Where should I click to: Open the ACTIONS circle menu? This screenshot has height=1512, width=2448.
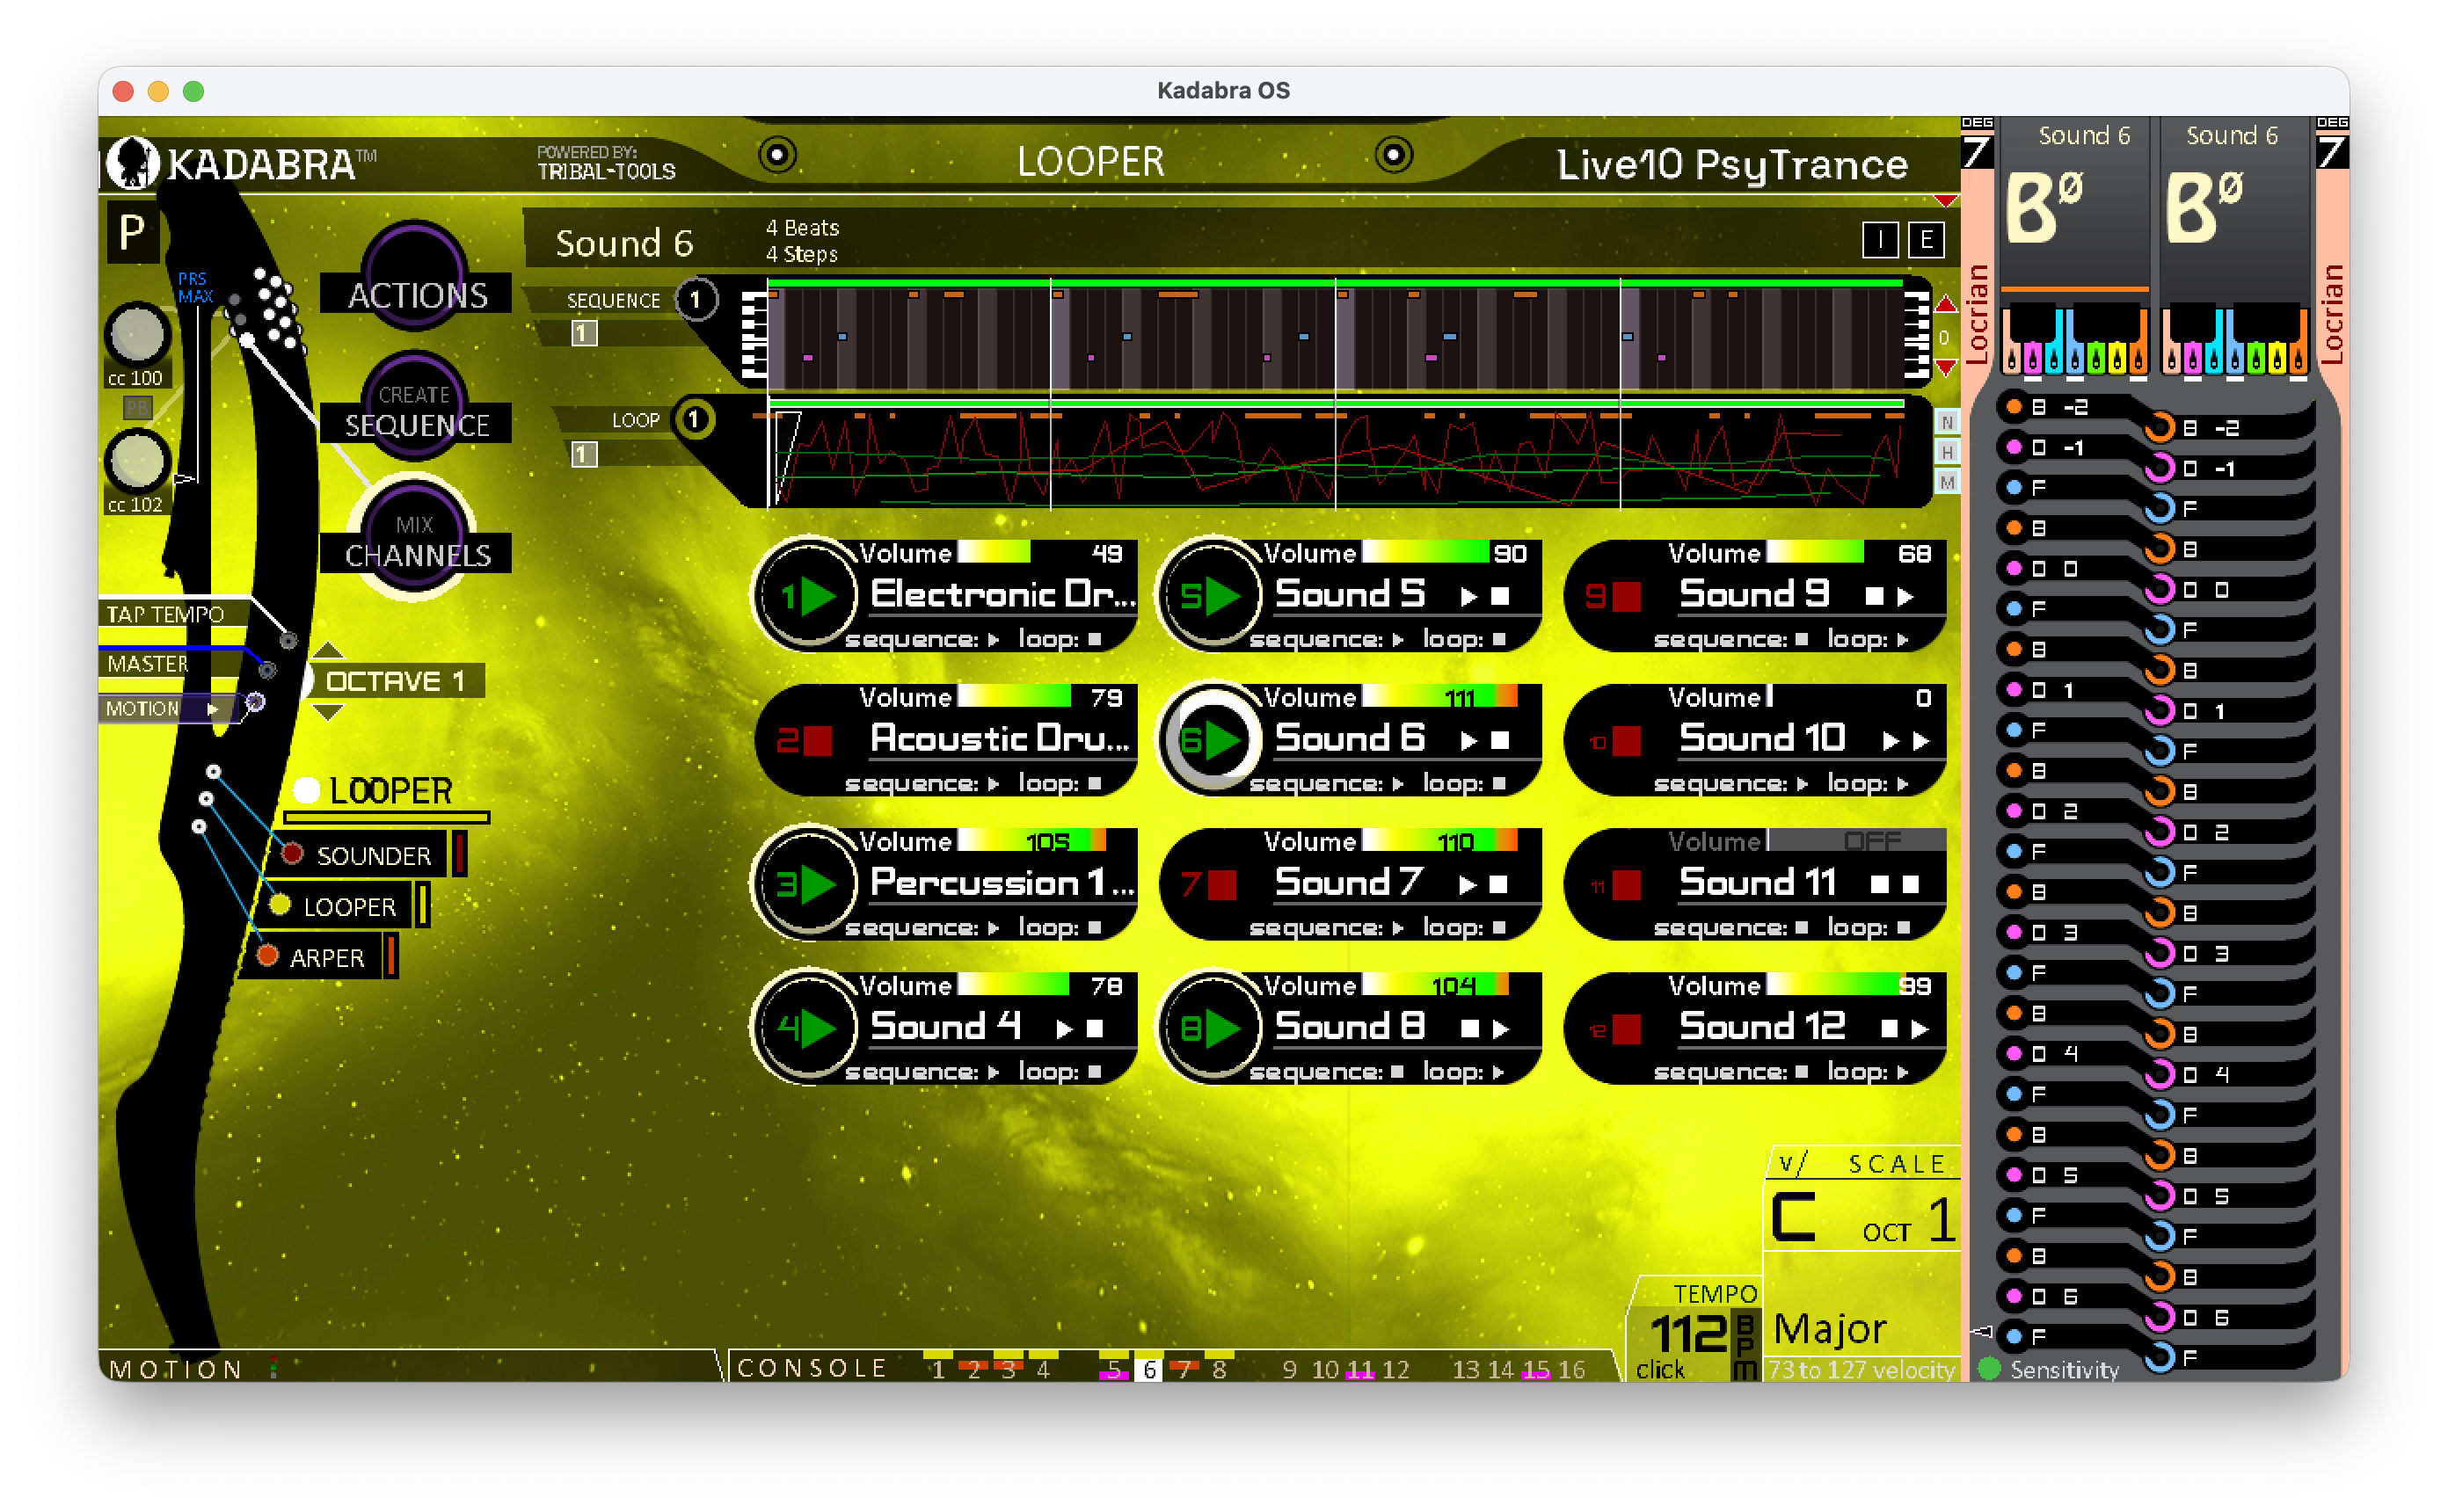(x=415, y=277)
